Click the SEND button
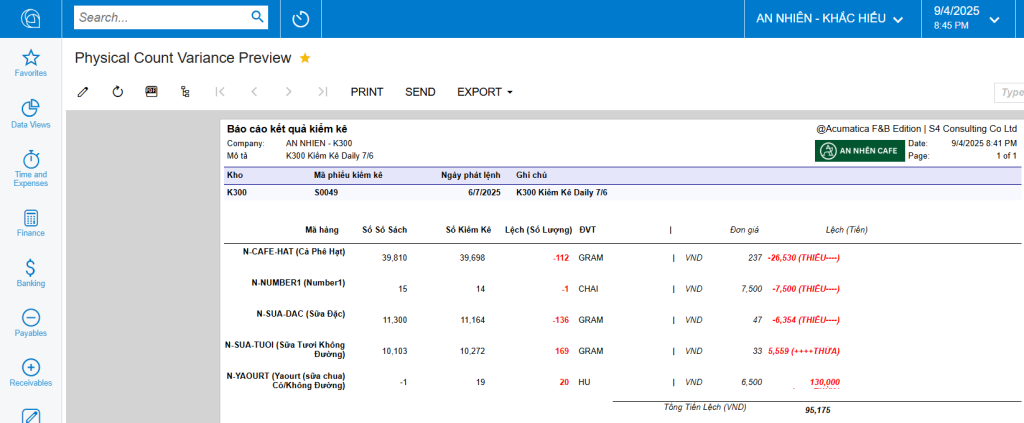 click(x=420, y=92)
